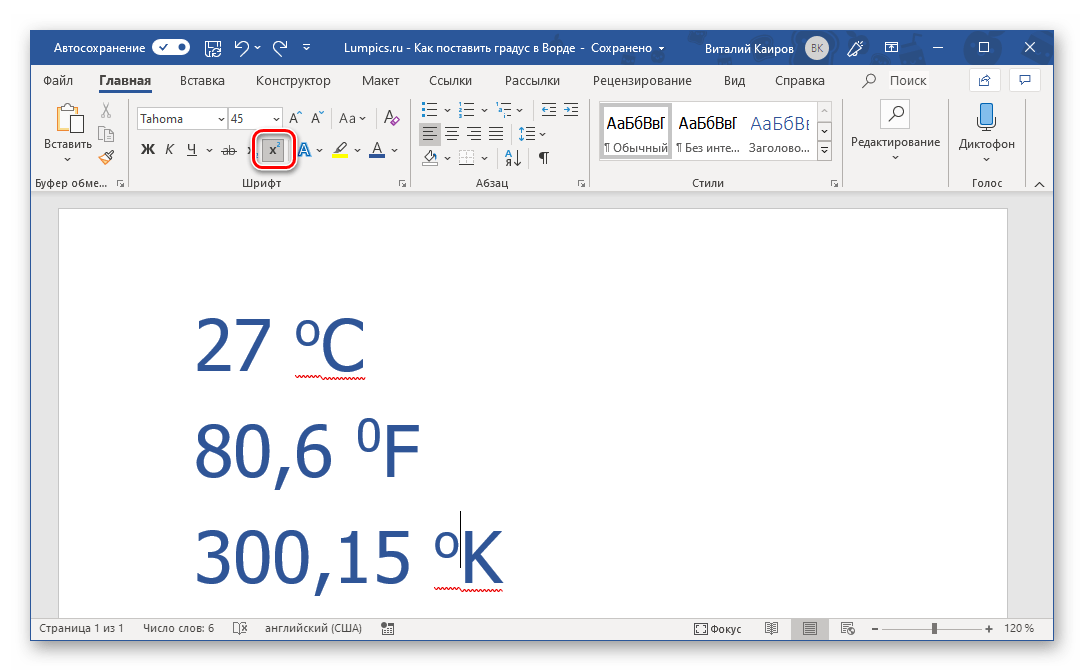Switch to the Конструктор tab

pyautogui.click(x=293, y=80)
